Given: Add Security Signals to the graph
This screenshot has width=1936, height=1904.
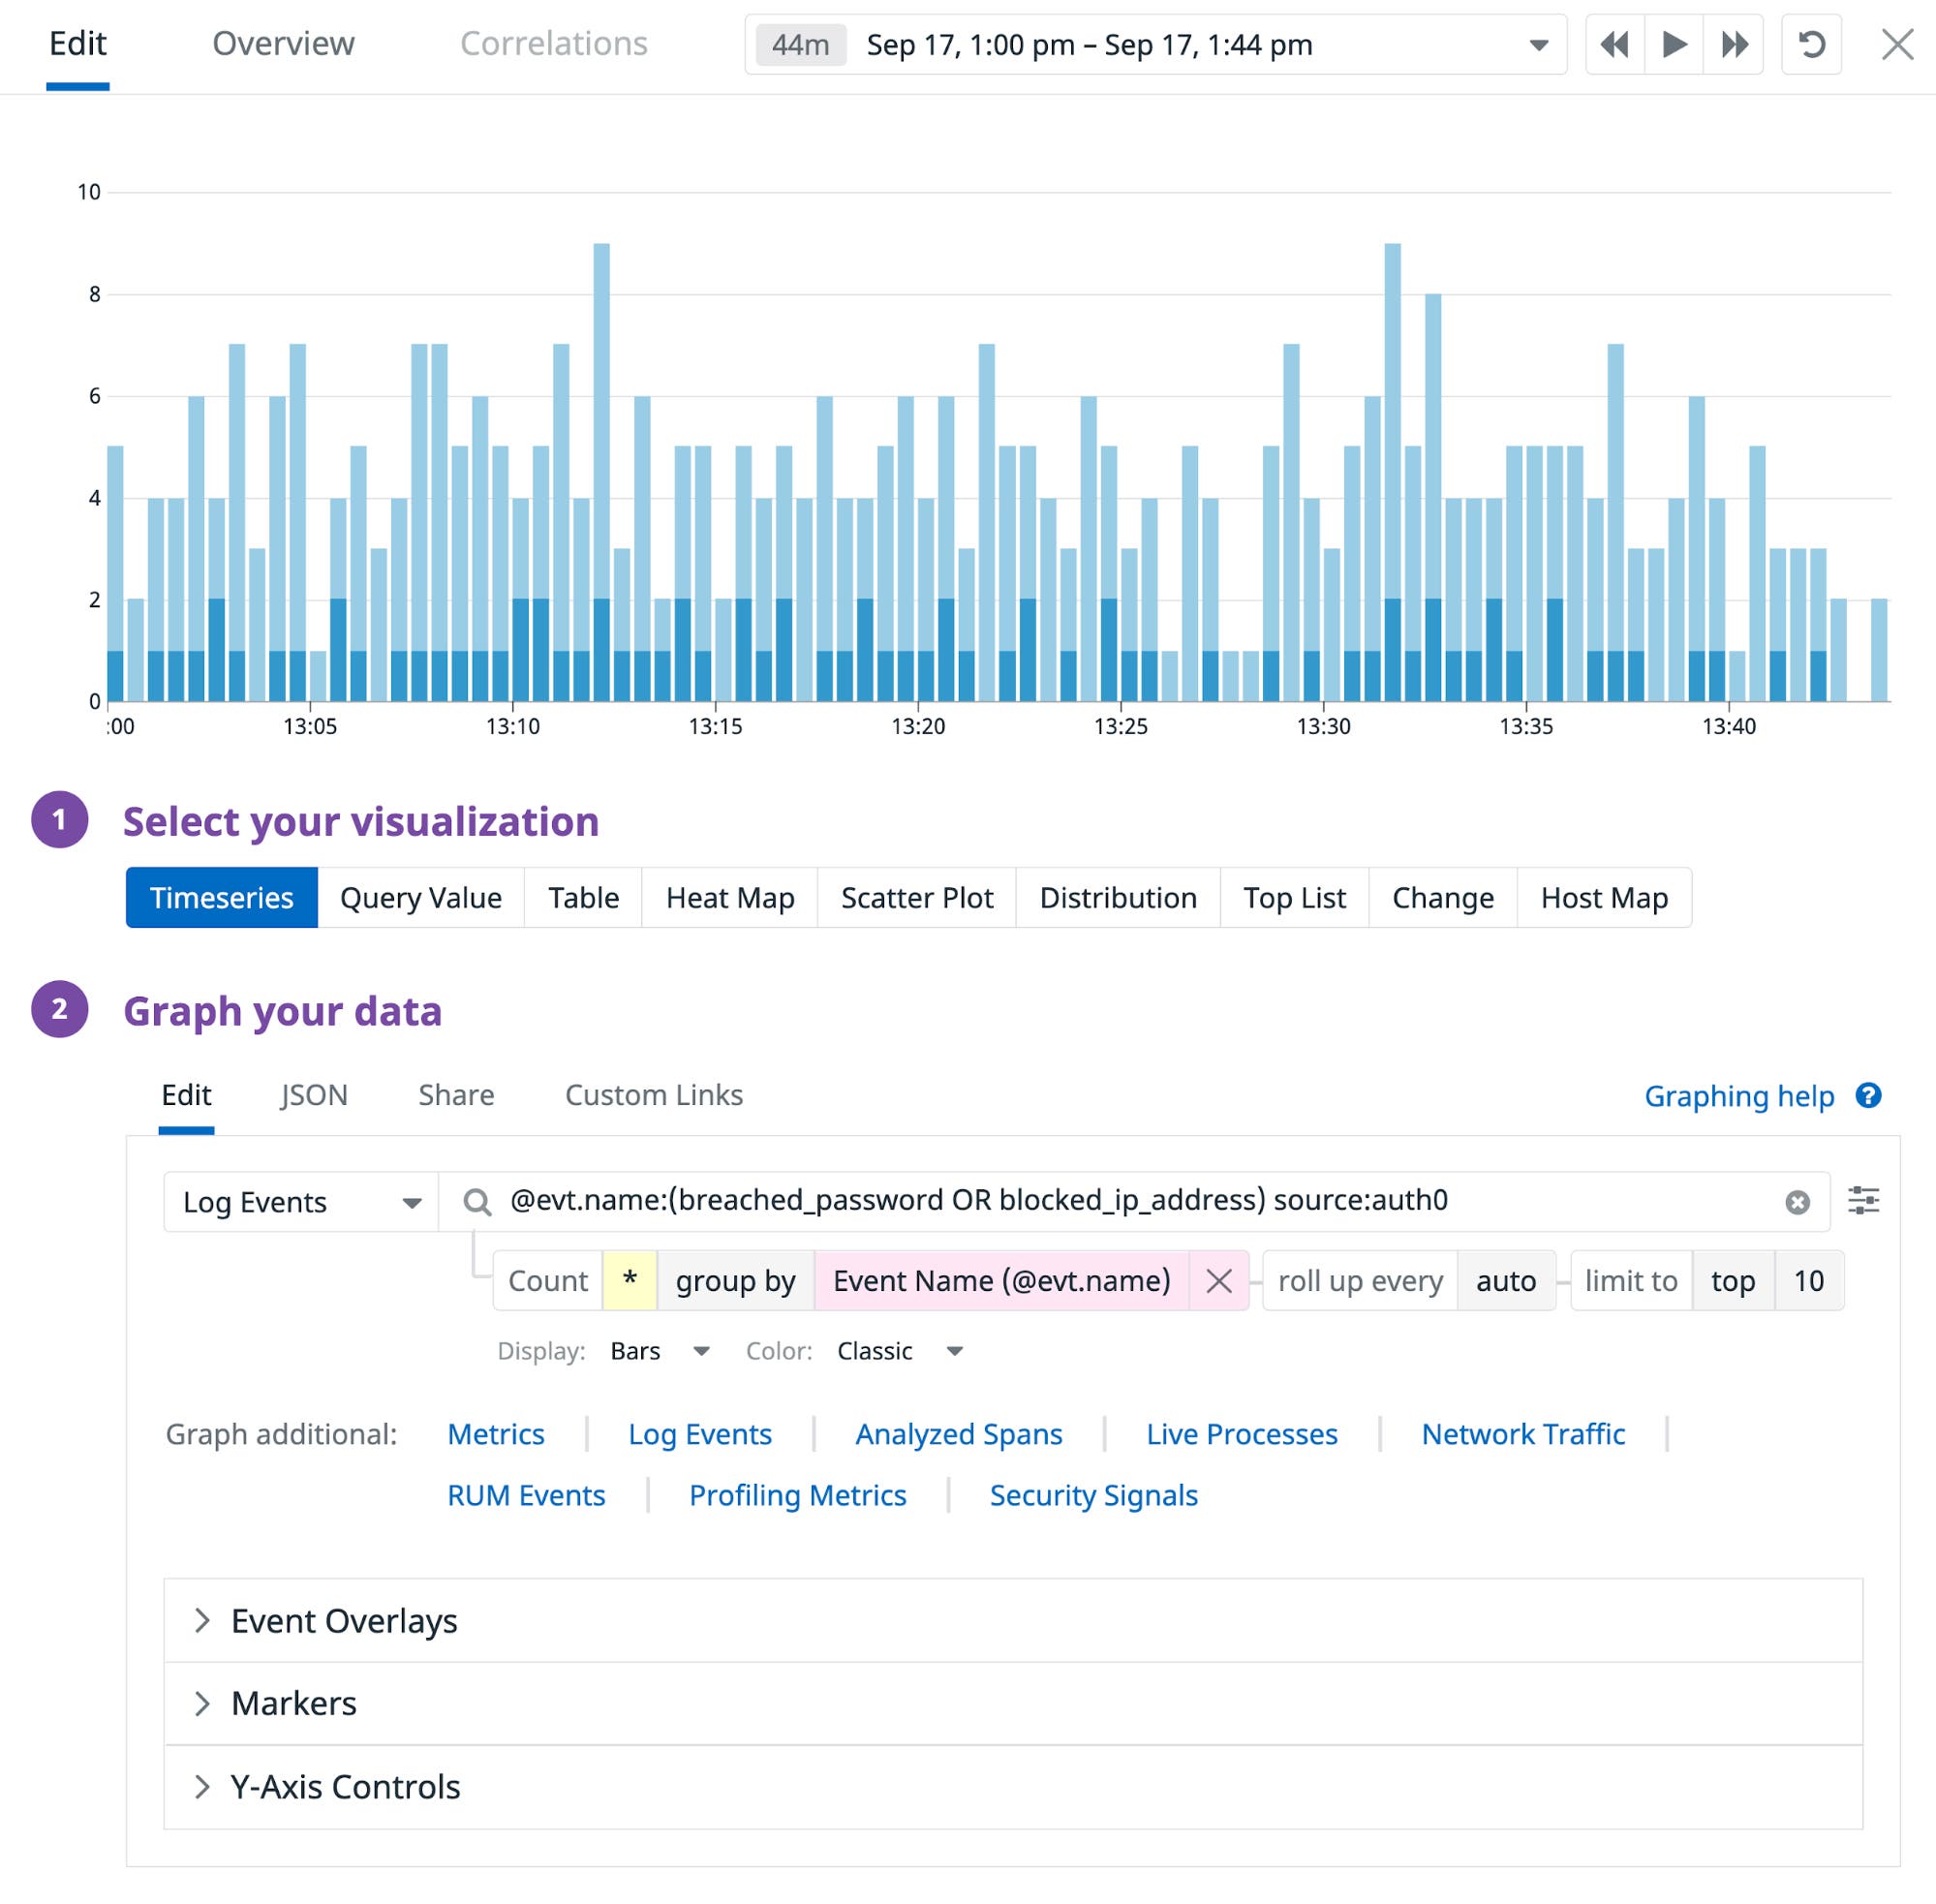Looking at the screenshot, I should pyautogui.click(x=1093, y=1494).
